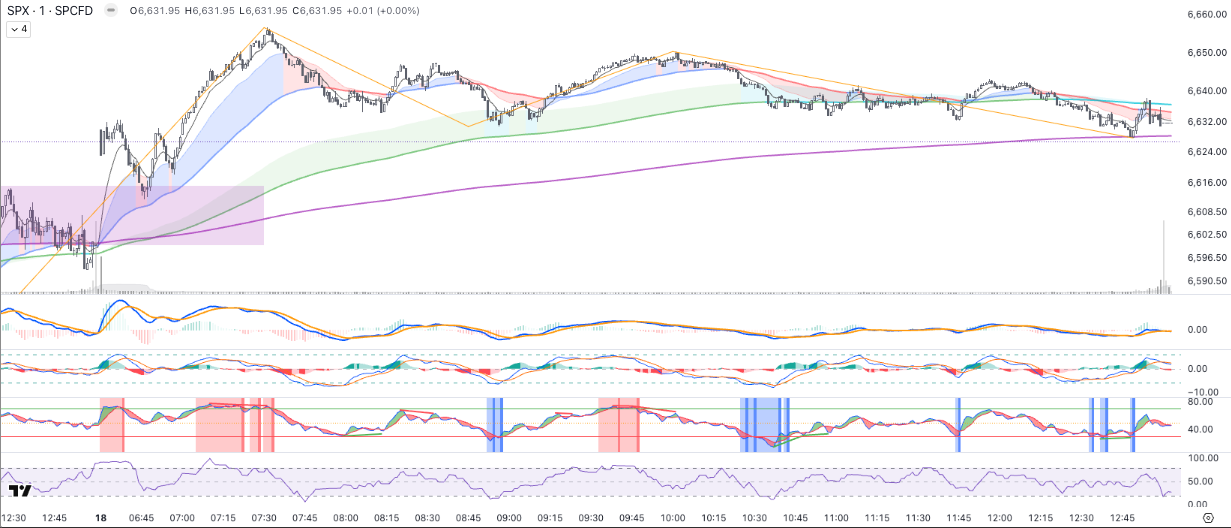Click the TradingView logo
Image resolution: width=1231 pixels, height=528 pixels.
coord(19,491)
